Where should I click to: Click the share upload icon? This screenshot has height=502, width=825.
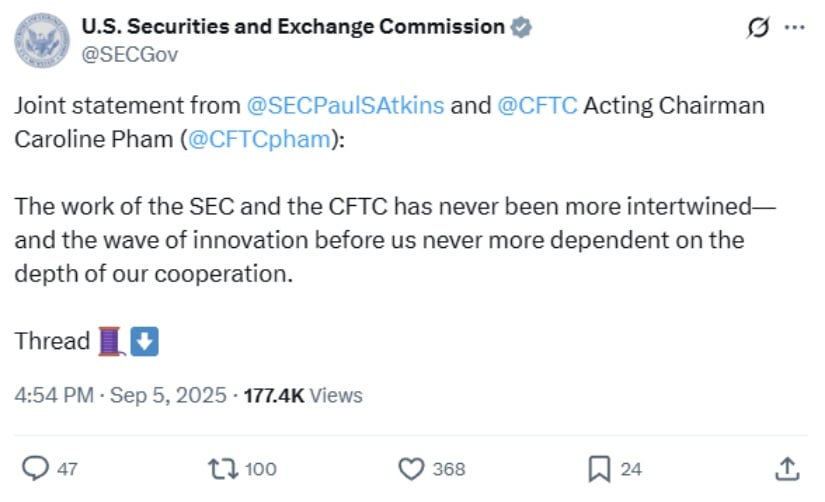[x=787, y=468]
